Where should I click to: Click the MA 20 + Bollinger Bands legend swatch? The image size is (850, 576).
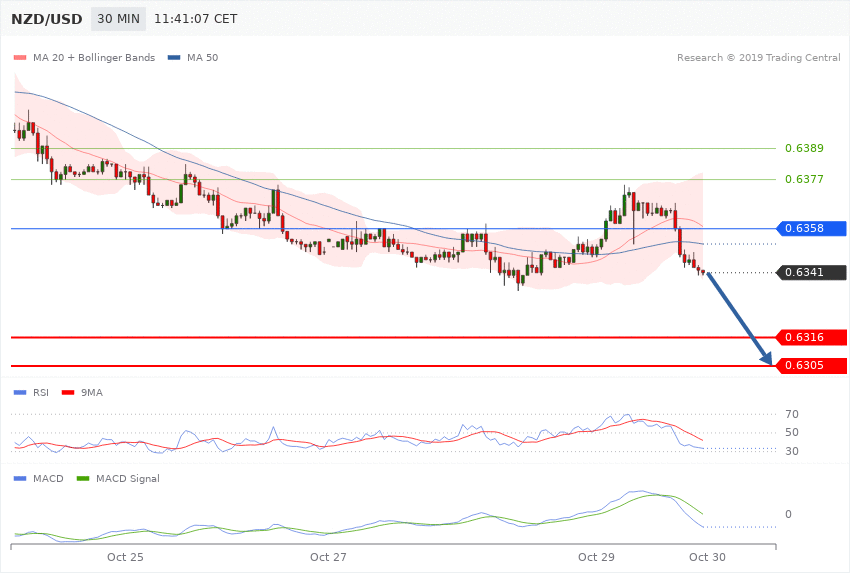click(x=20, y=57)
